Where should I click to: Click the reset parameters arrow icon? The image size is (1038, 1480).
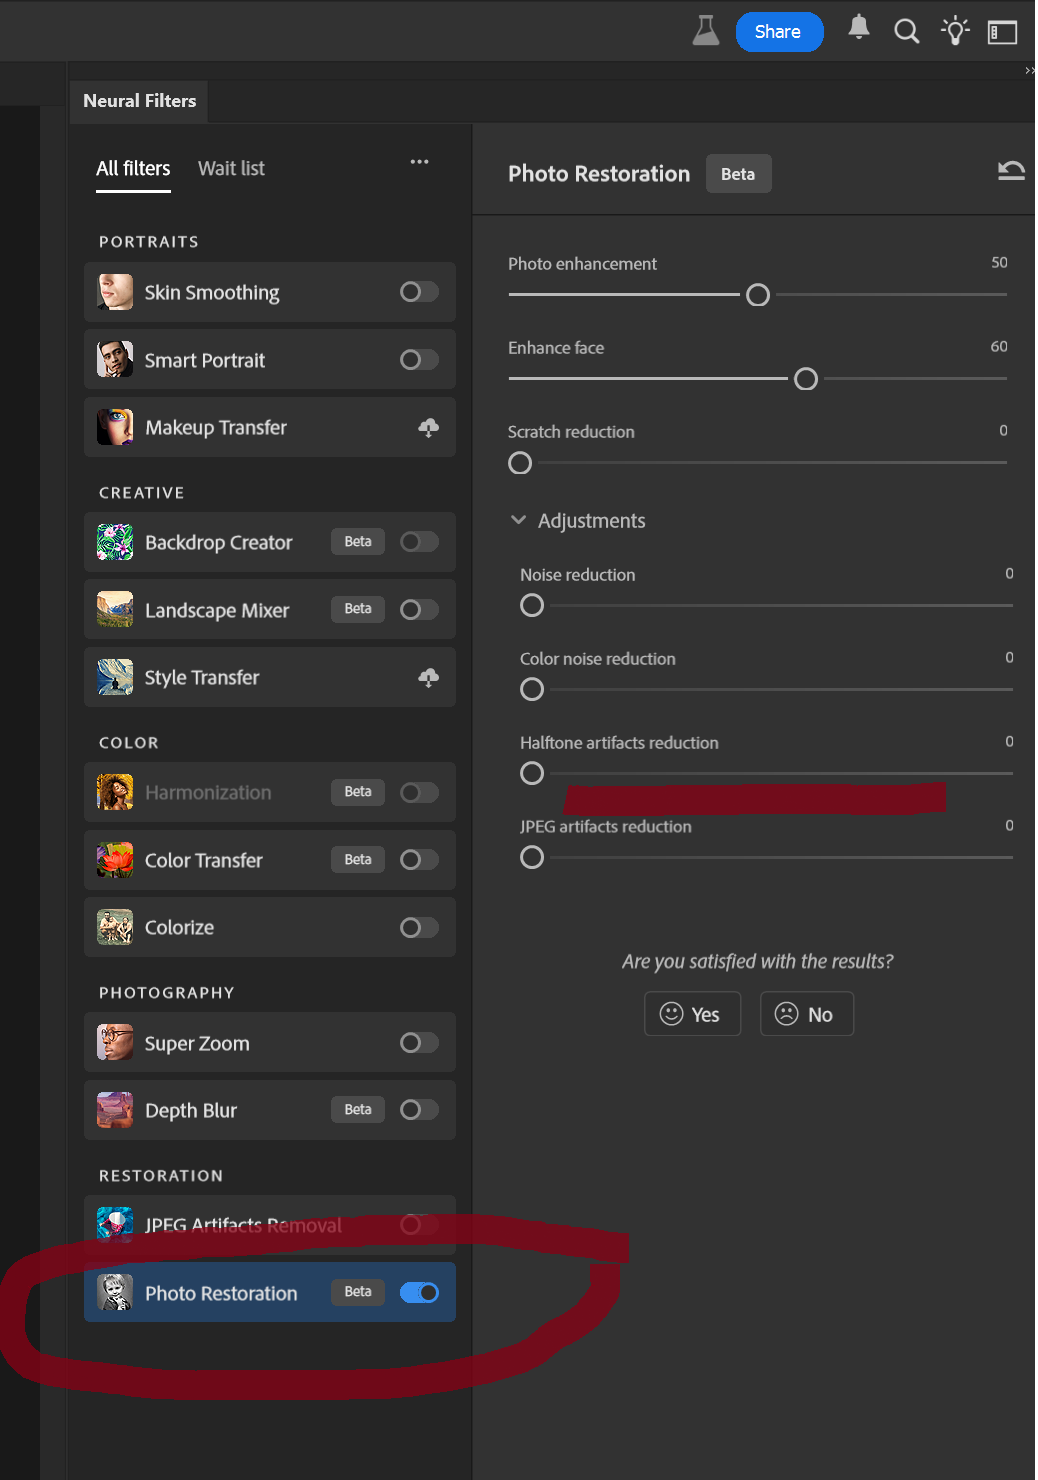click(x=1011, y=171)
